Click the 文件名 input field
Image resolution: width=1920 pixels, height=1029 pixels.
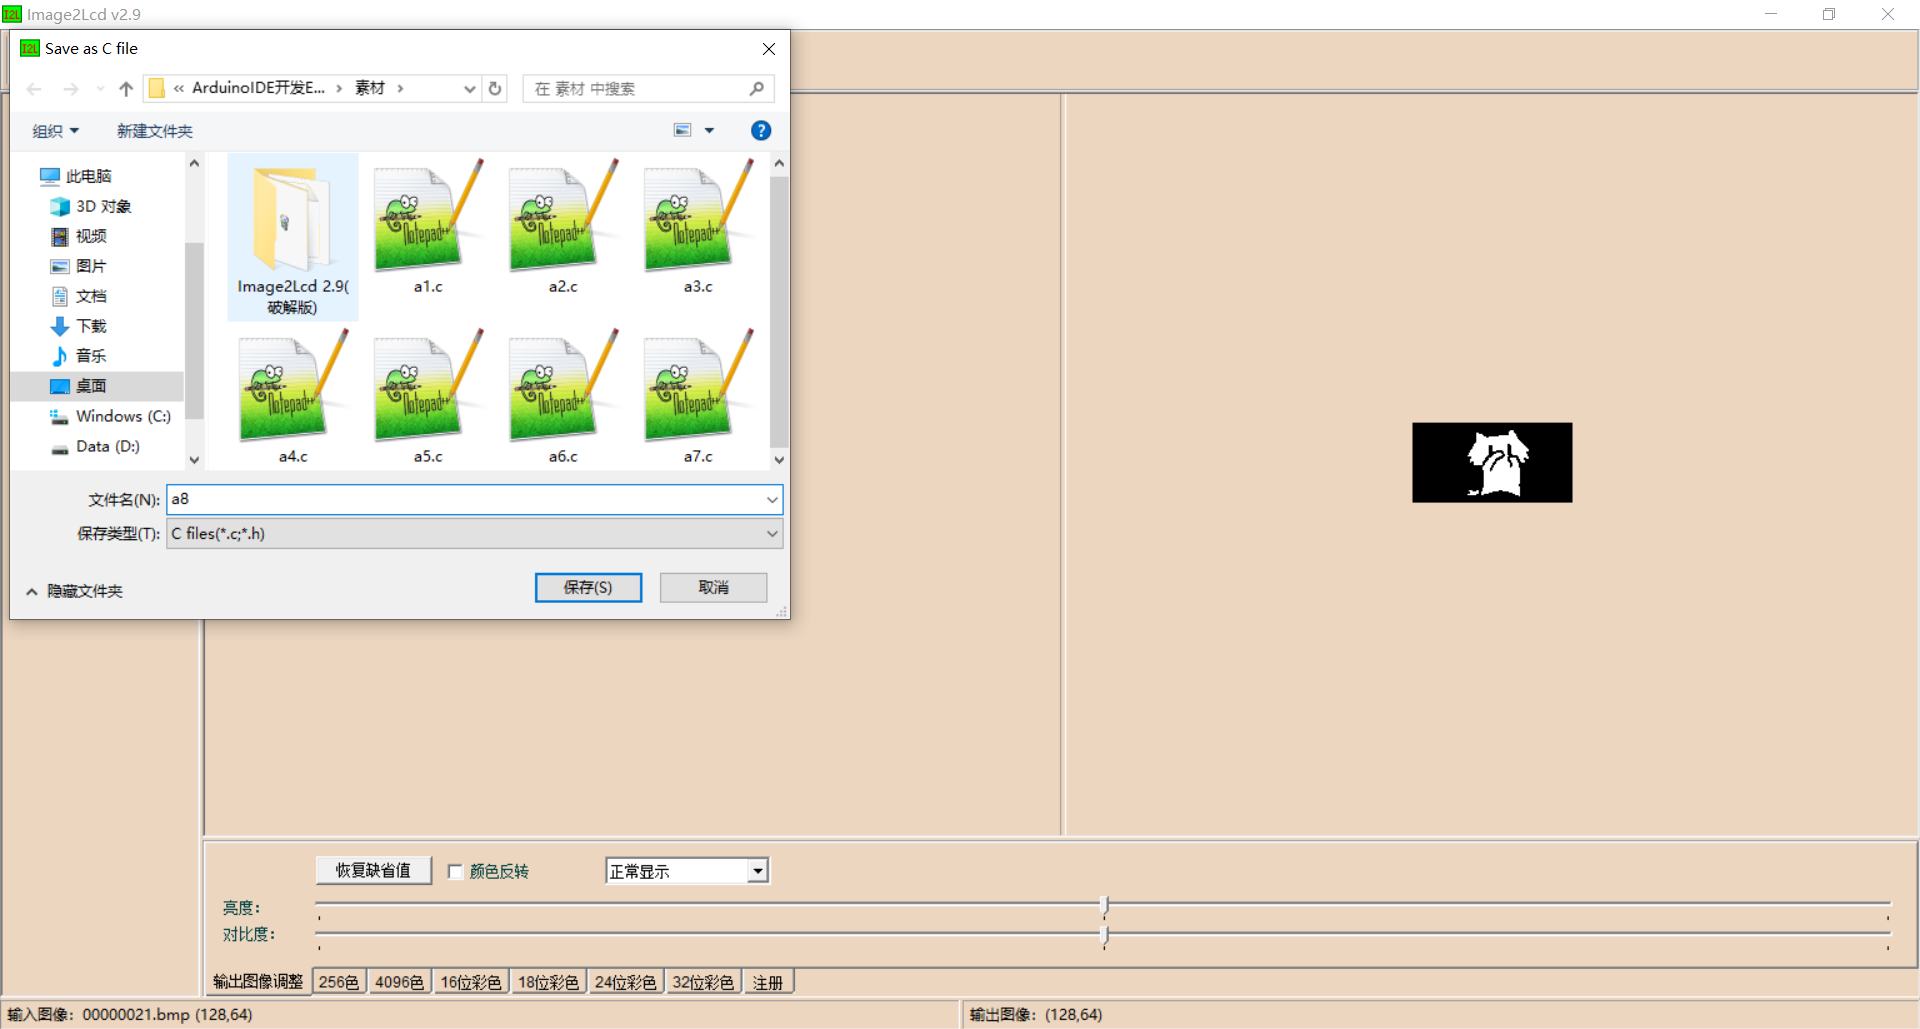[x=466, y=500]
